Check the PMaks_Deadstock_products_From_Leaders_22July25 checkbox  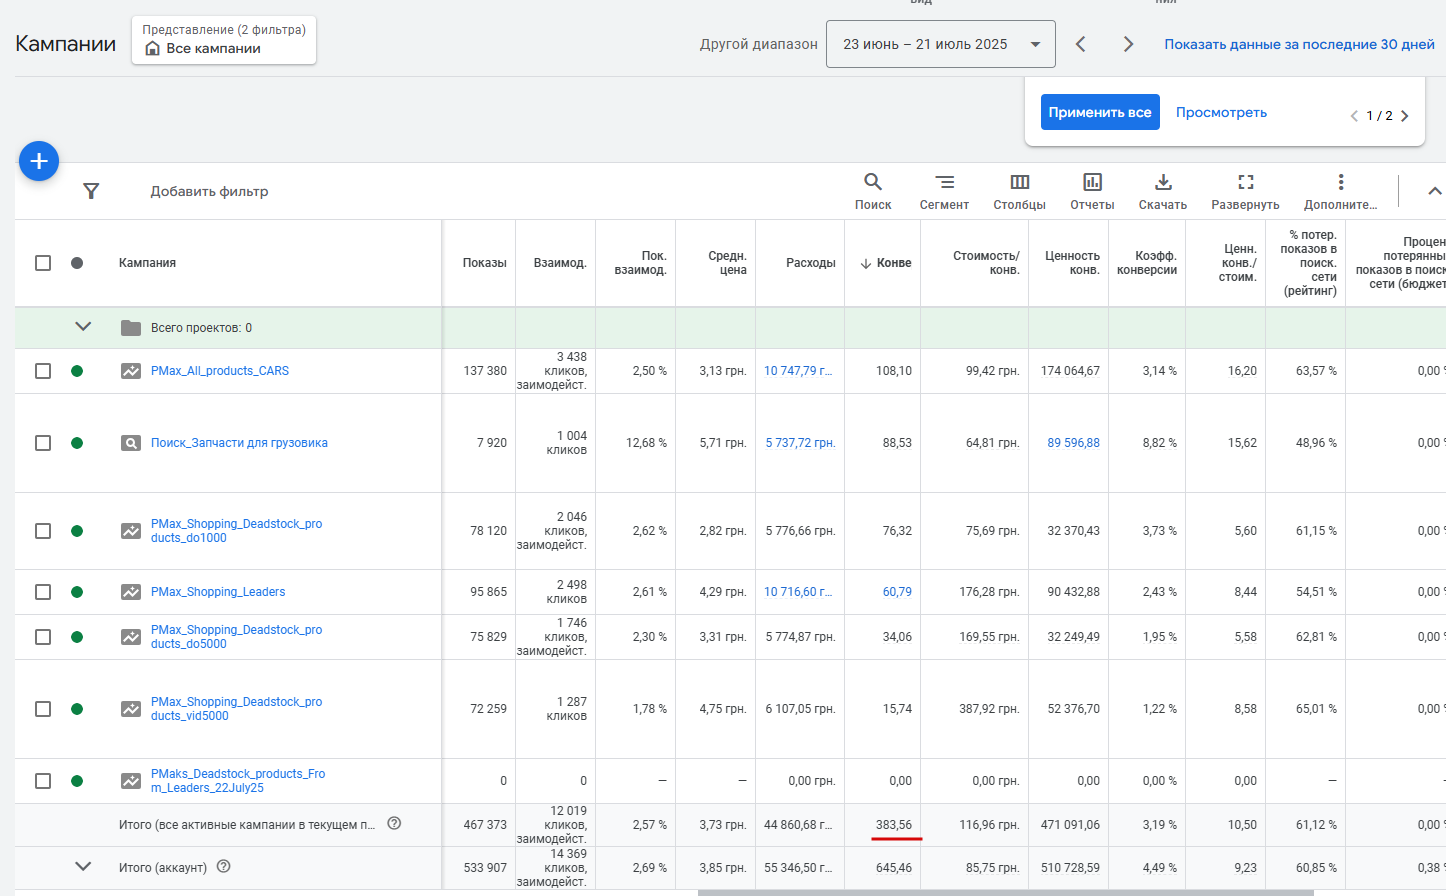tap(43, 781)
